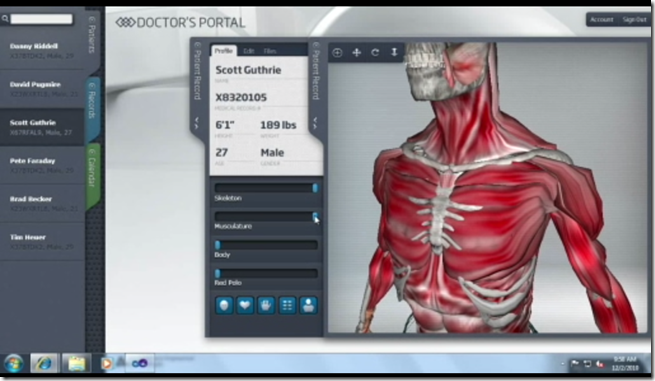The image size is (655, 381).
Task: Click the blue infinity-shaped taskbar icon
Action: (140, 363)
